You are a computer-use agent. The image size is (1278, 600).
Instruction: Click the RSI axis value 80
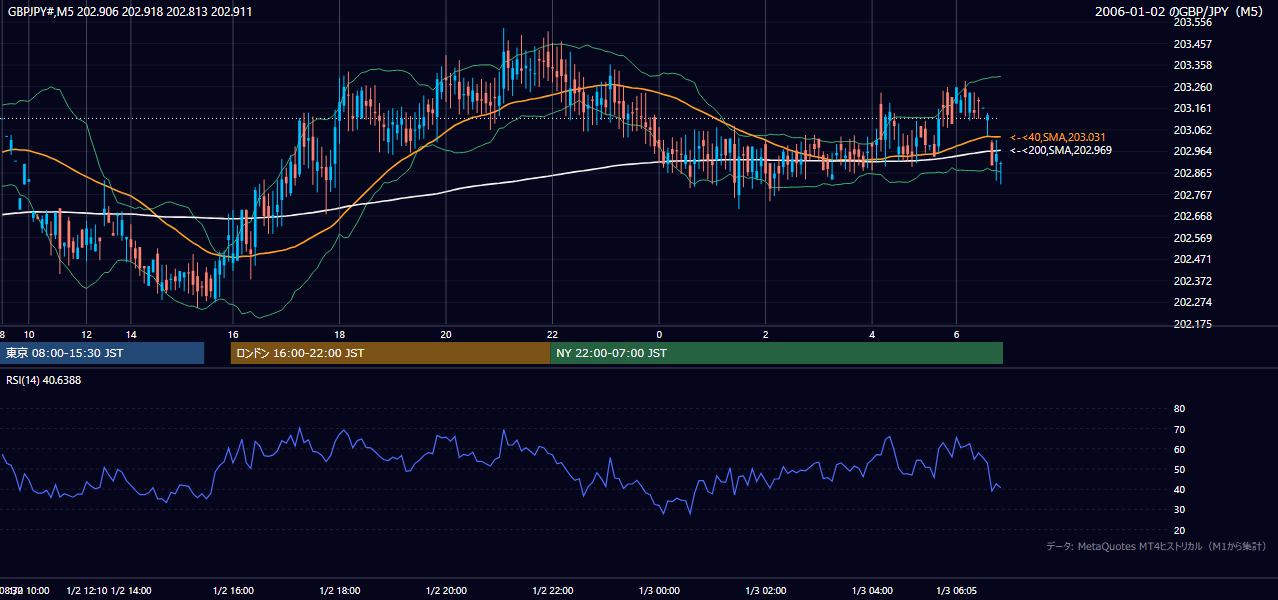tap(1179, 409)
